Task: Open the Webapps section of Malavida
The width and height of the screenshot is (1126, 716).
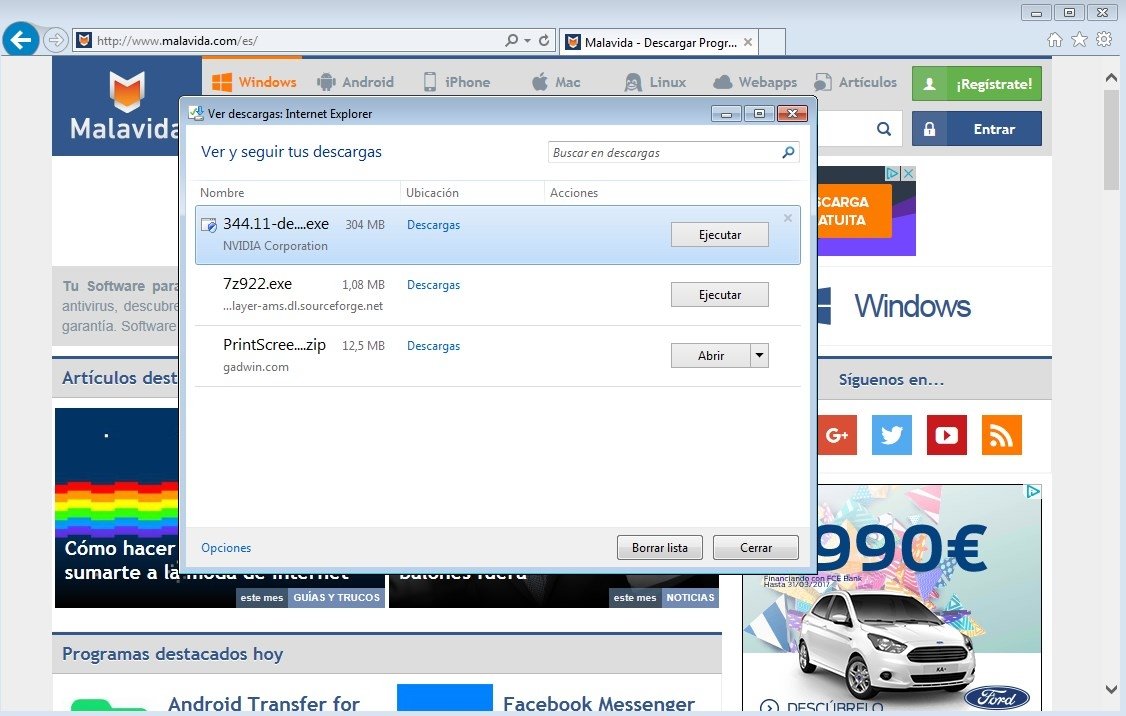Action: click(x=755, y=82)
